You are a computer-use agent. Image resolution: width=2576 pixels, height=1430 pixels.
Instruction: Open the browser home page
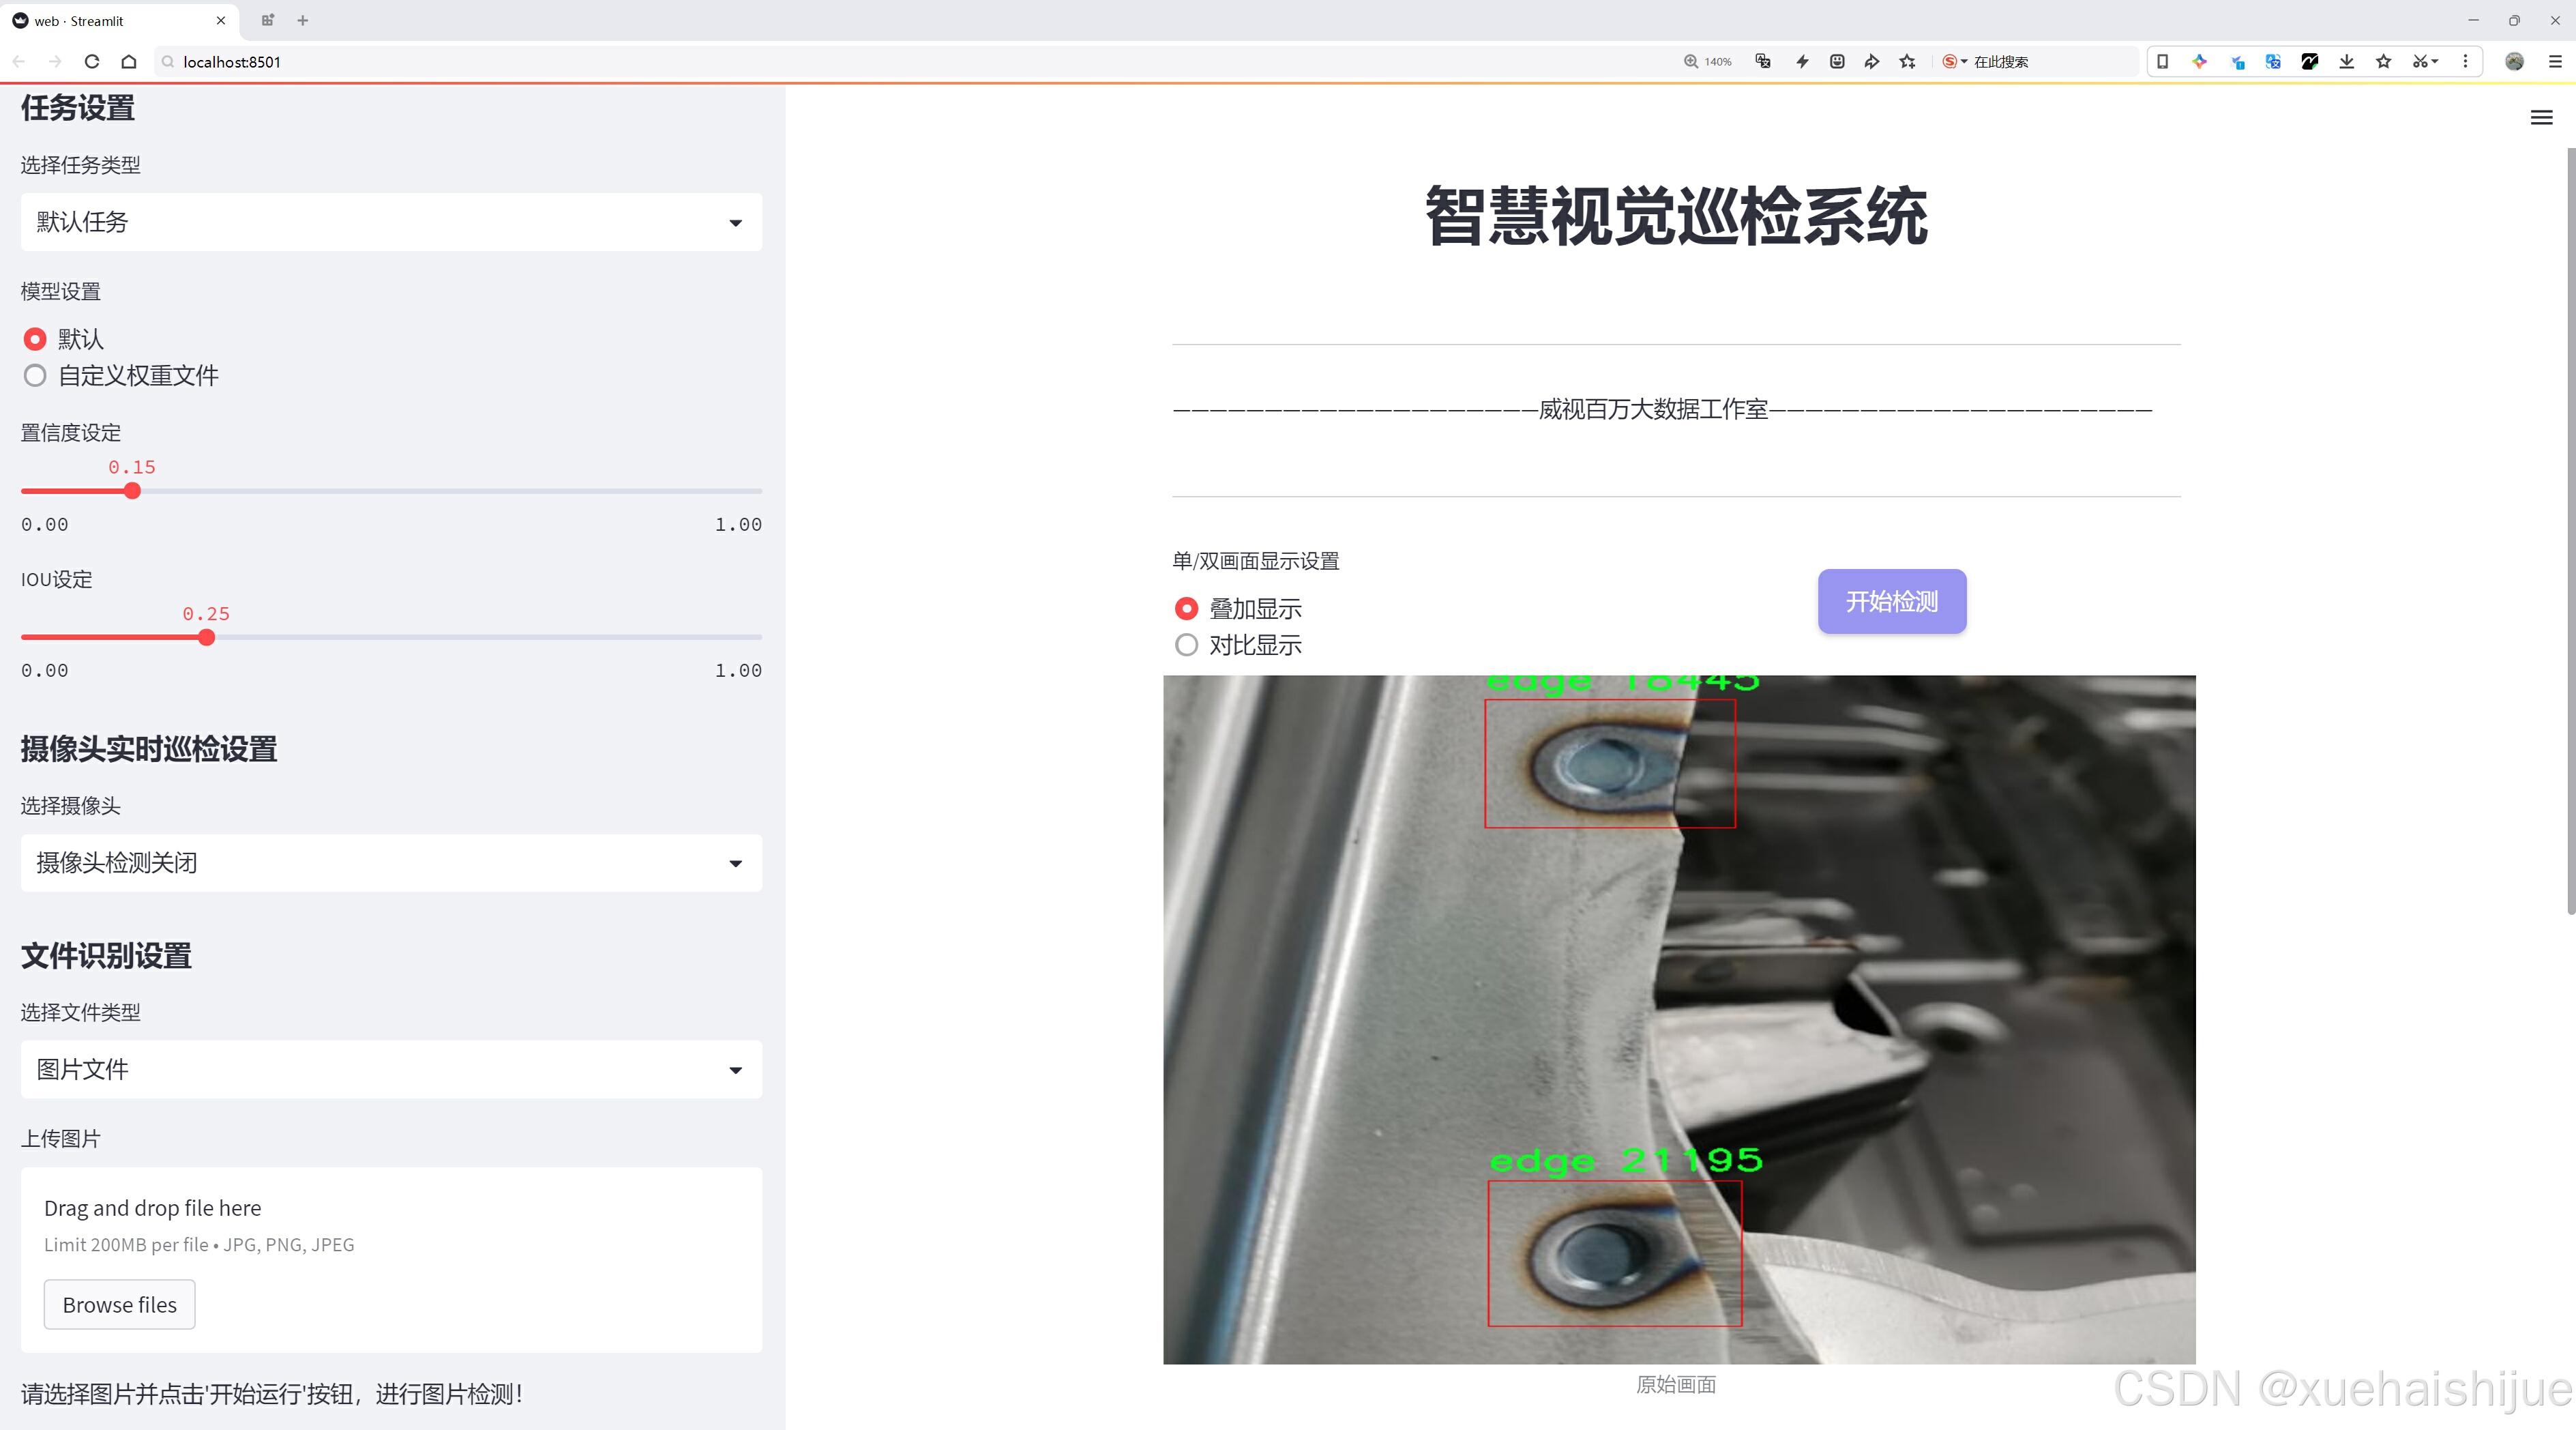[x=129, y=62]
